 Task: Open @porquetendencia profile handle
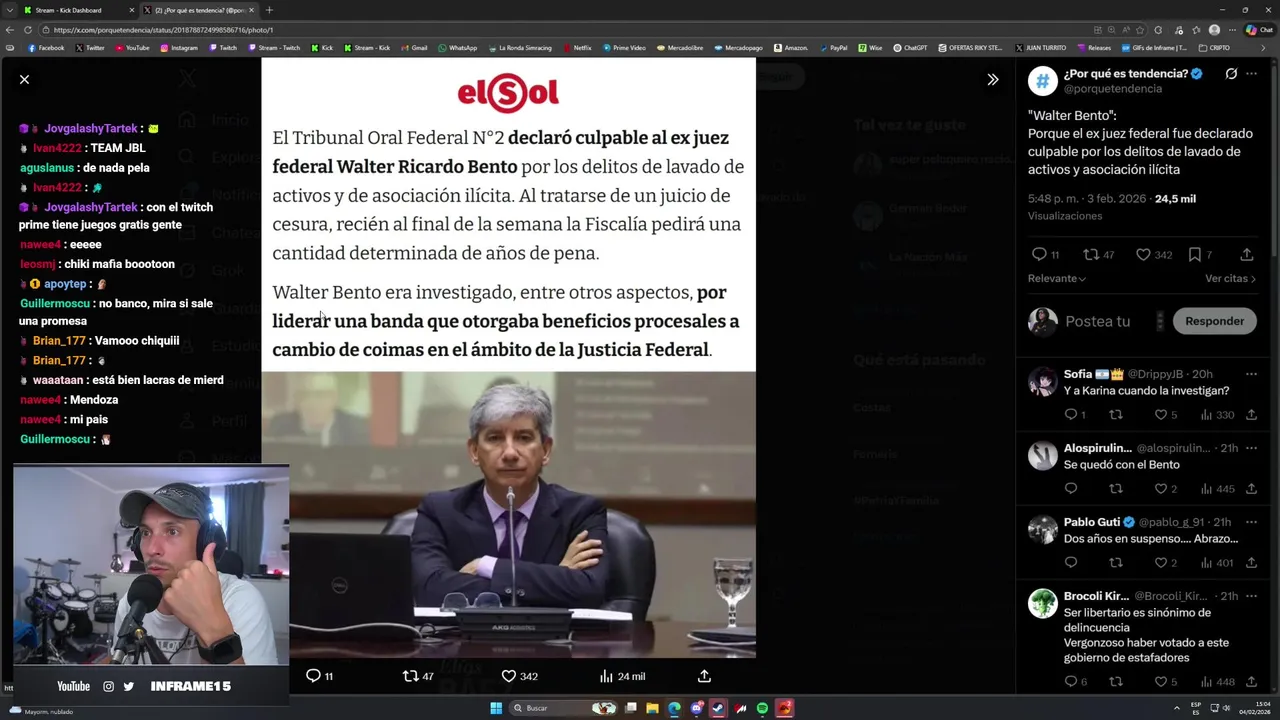(1112, 89)
